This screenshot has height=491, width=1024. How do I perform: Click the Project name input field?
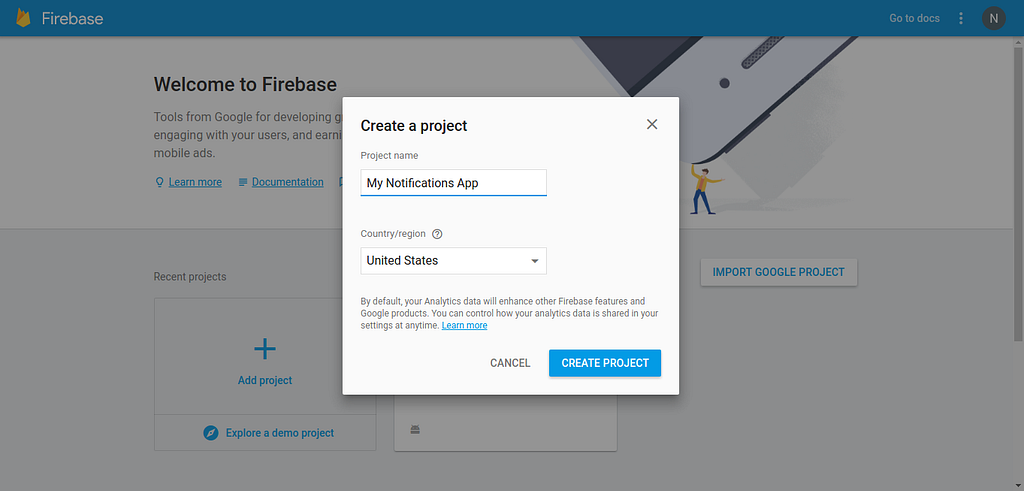click(453, 183)
